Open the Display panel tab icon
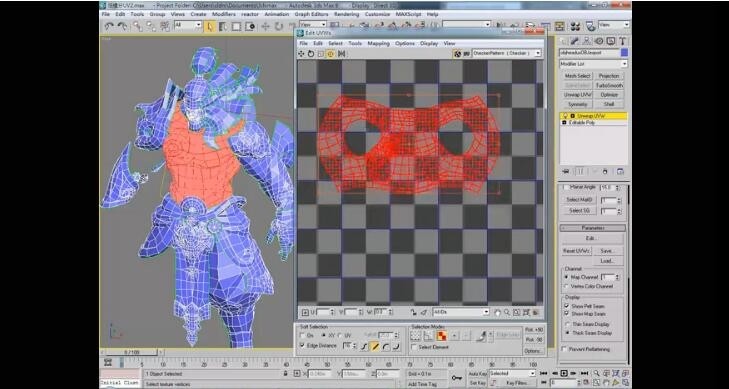The width and height of the screenshot is (729, 389). [610, 41]
